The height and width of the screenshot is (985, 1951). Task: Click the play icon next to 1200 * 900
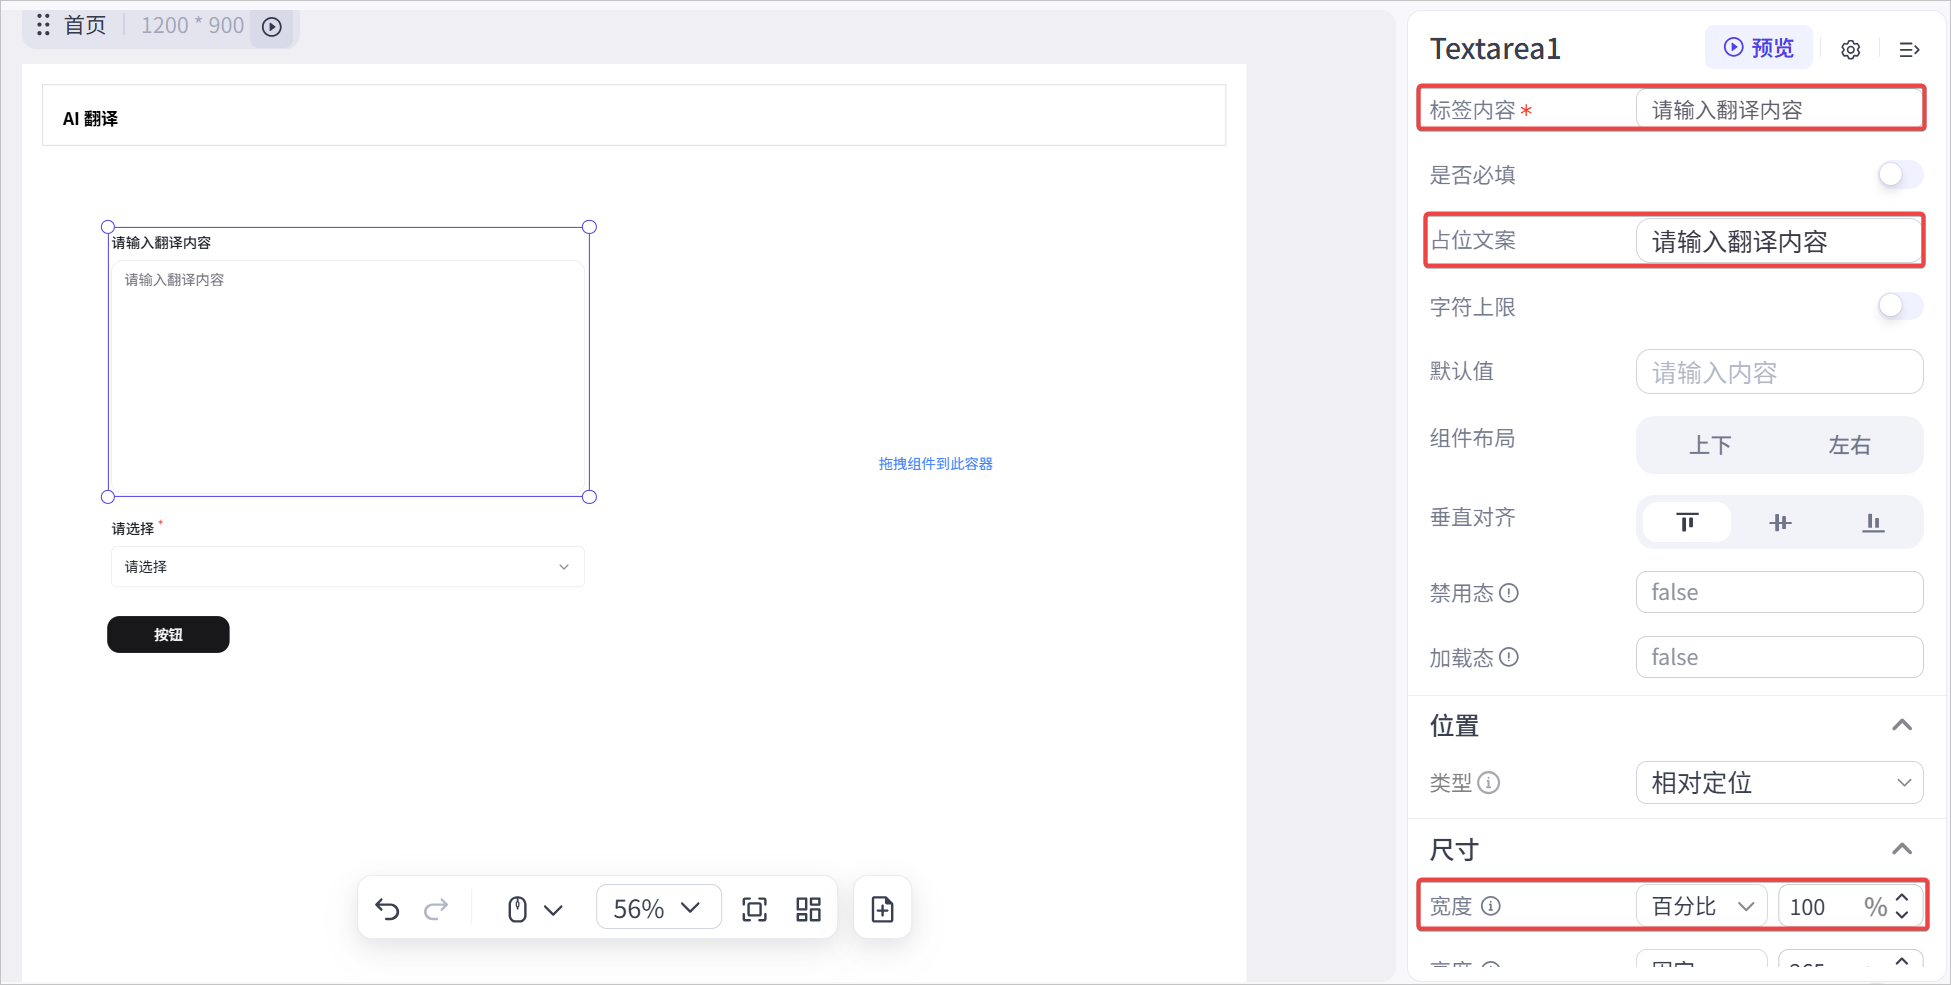(x=272, y=27)
